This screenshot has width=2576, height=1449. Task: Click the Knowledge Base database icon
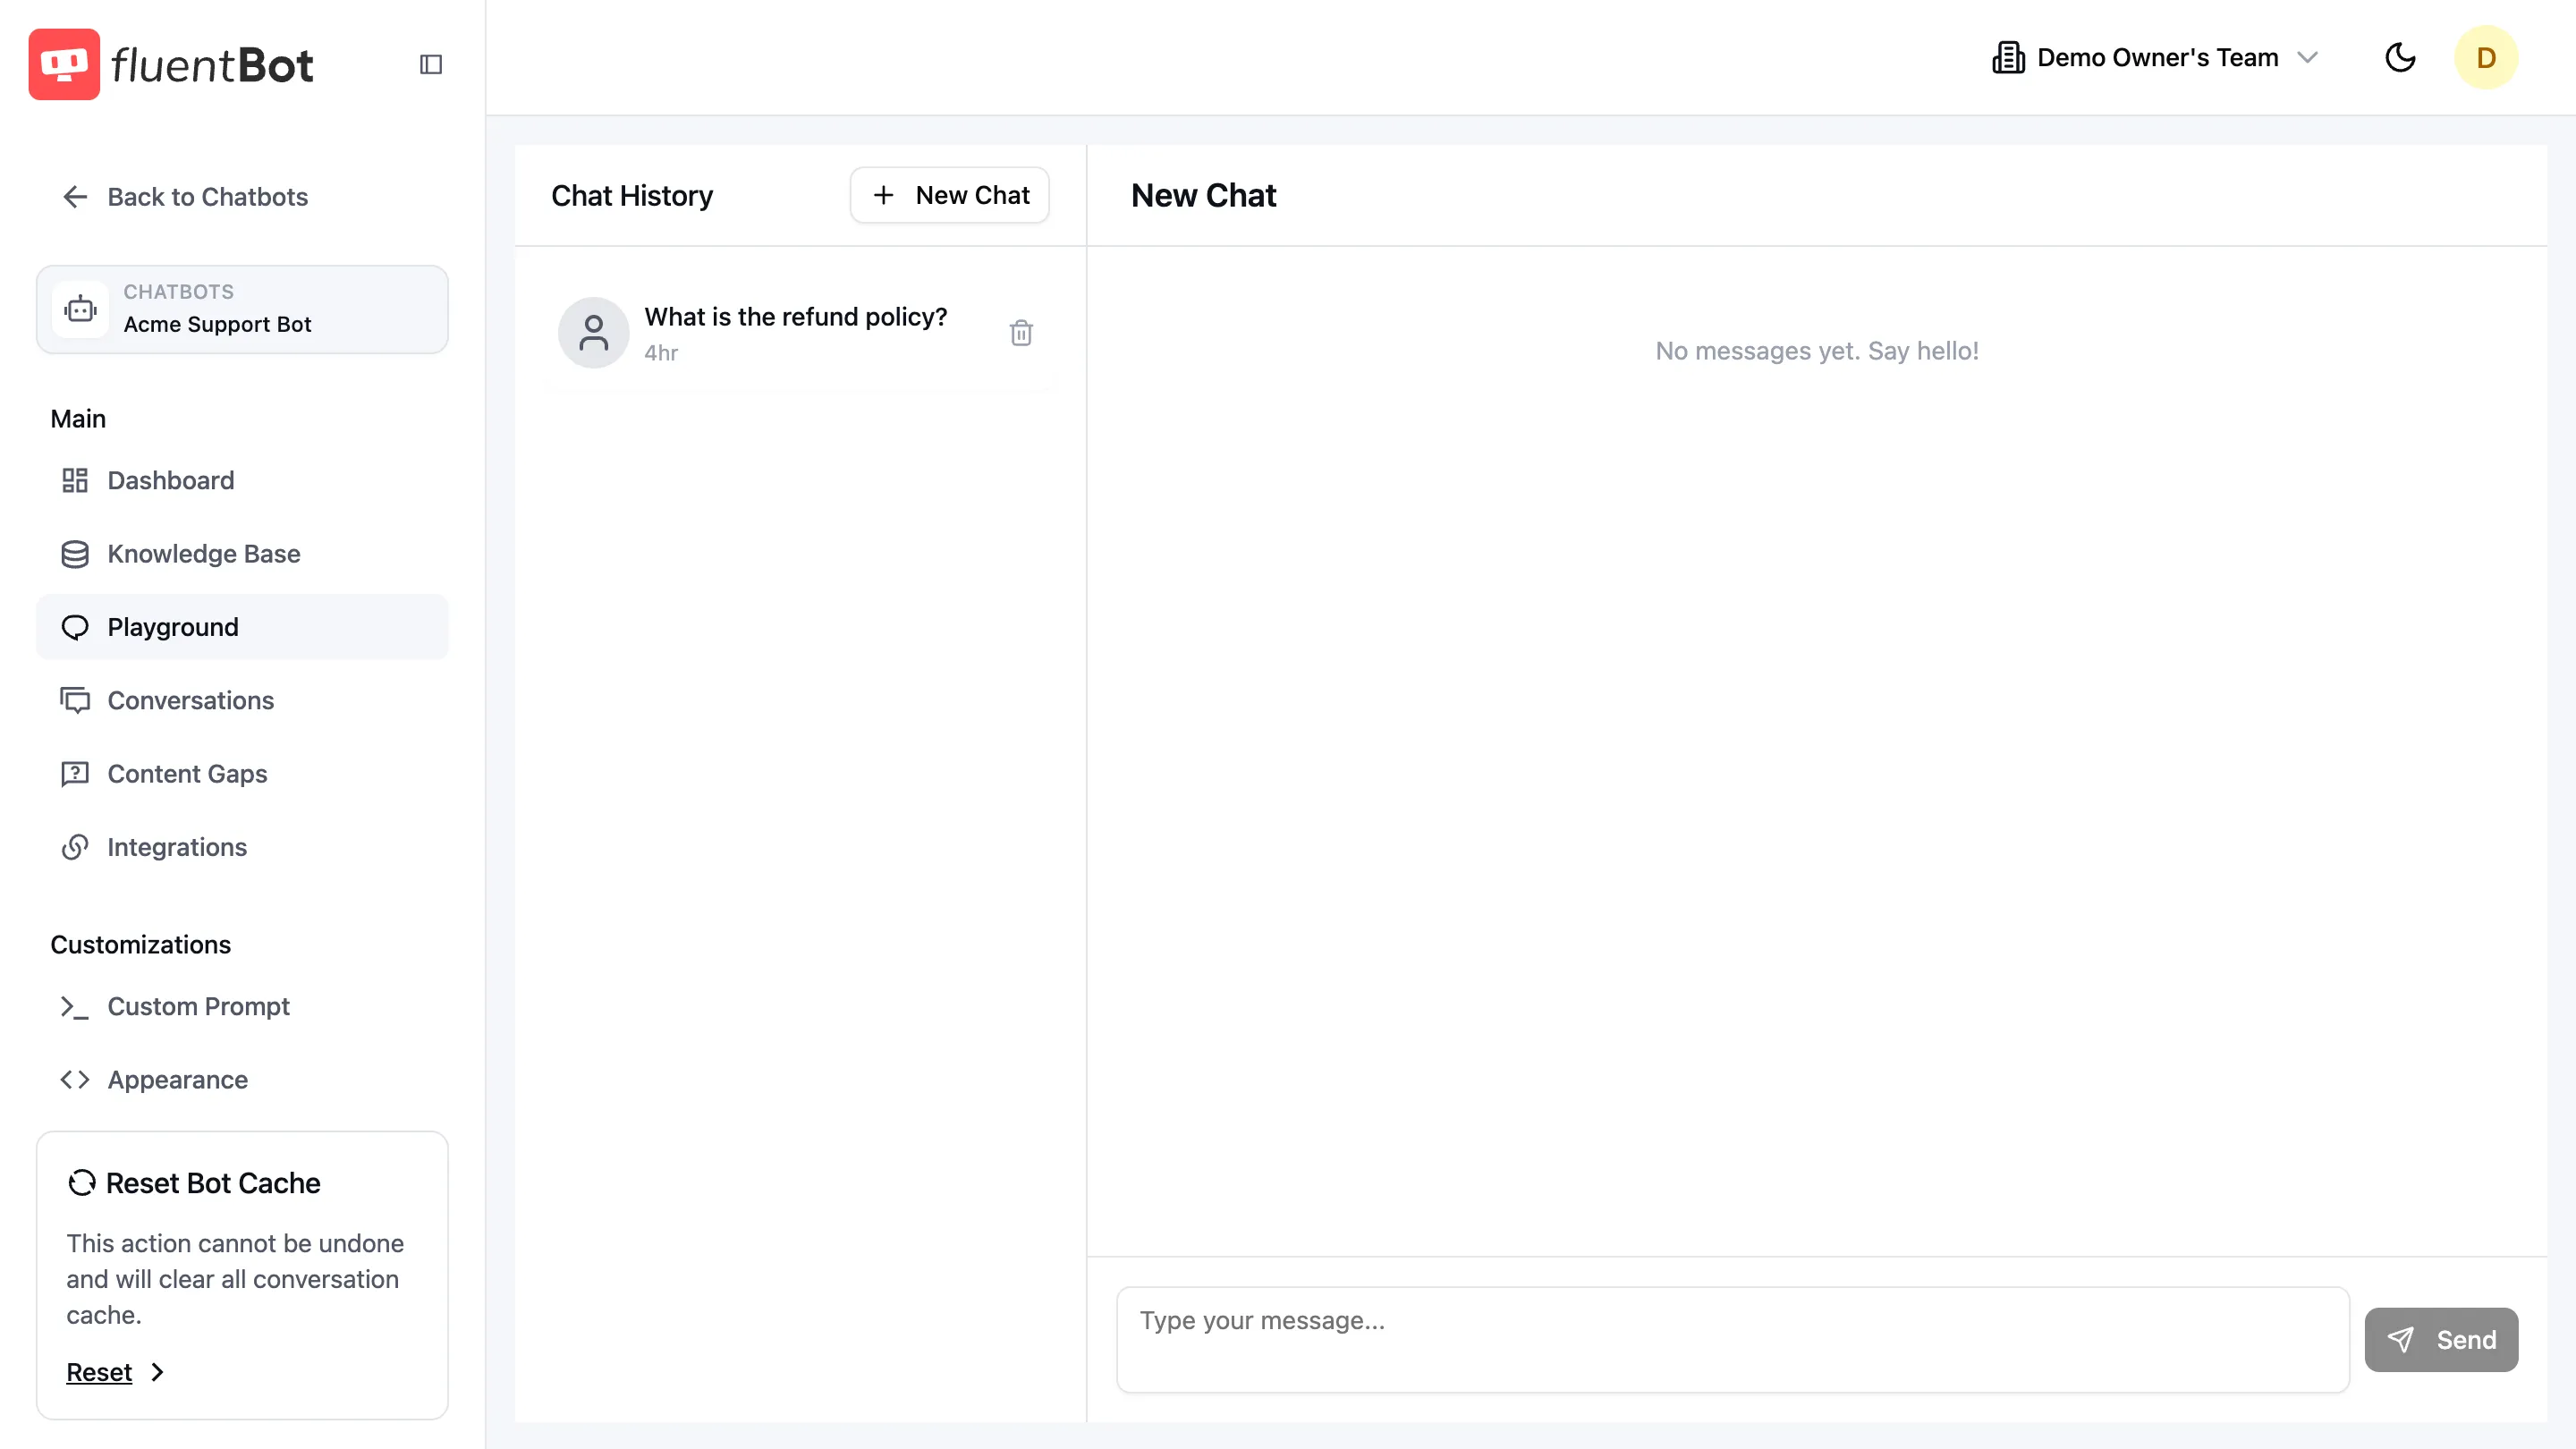(x=75, y=554)
